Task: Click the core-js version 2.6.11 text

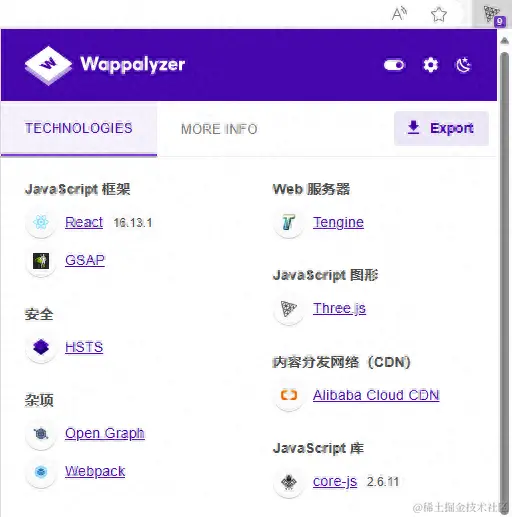Action: click(x=383, y=482)
